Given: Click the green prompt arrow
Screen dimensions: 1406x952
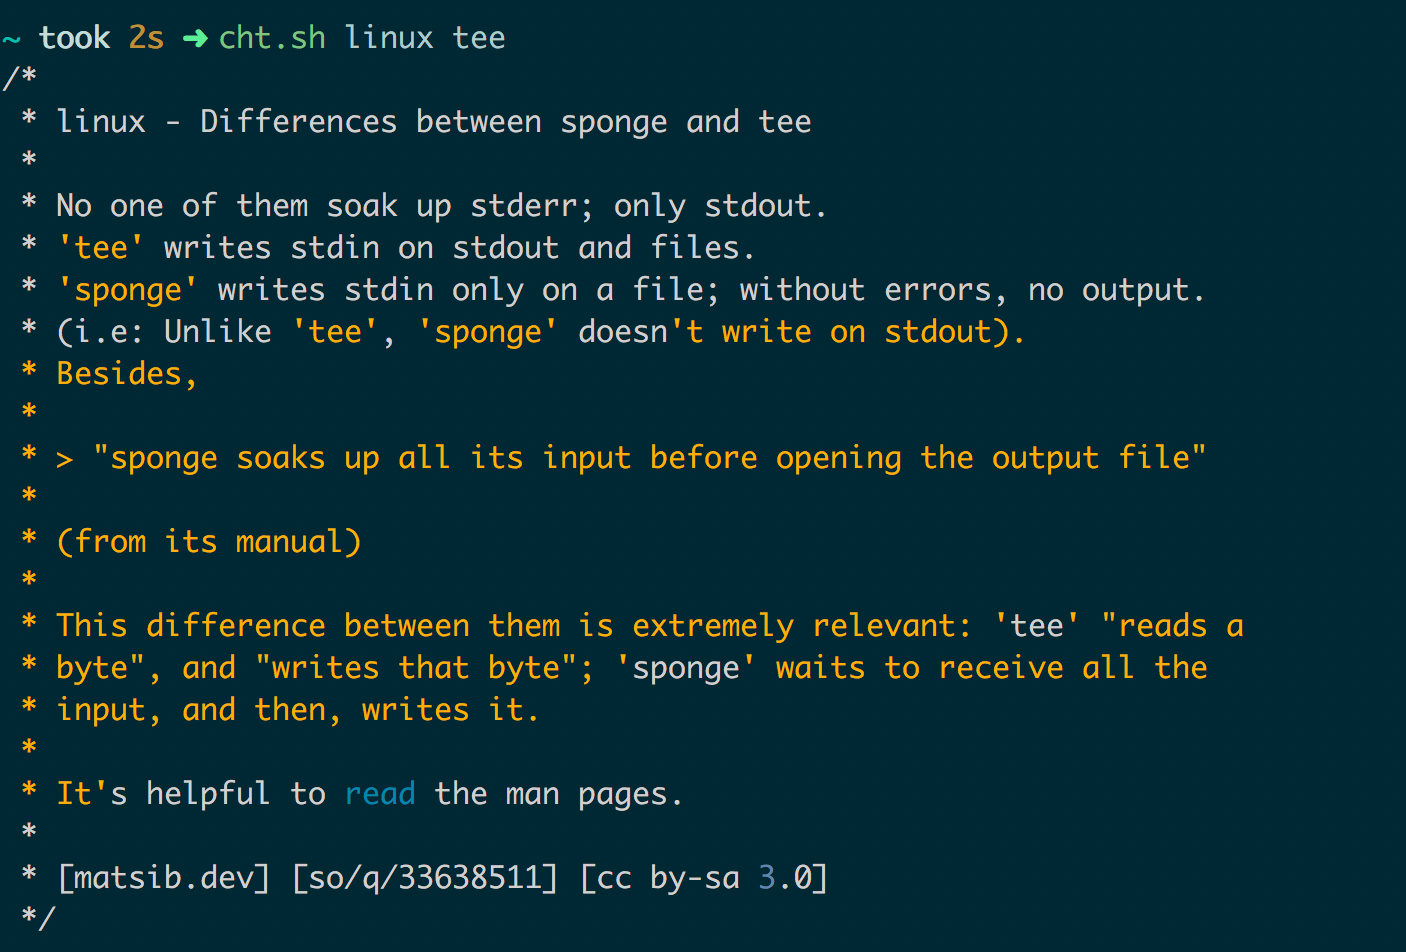Looking at the screenshot, I should click(x=195, y=39).
